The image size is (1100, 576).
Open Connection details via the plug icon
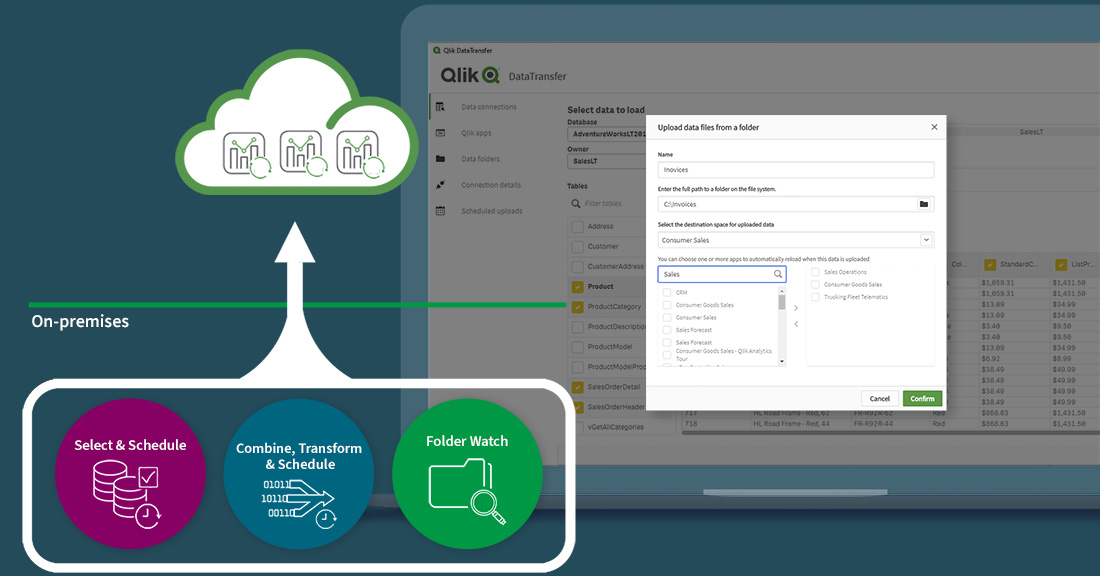pos(441,185)
